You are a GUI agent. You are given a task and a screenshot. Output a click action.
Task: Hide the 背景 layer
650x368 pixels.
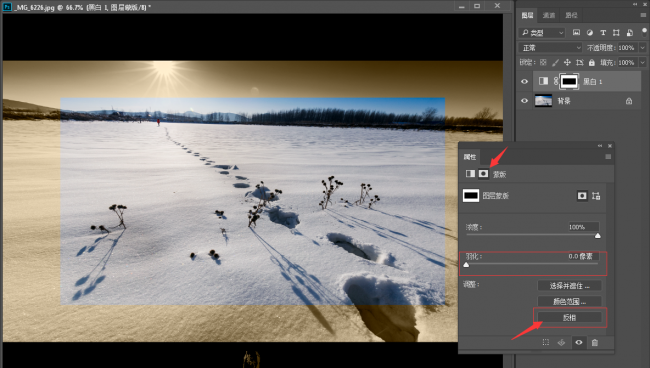coord(524,101)
